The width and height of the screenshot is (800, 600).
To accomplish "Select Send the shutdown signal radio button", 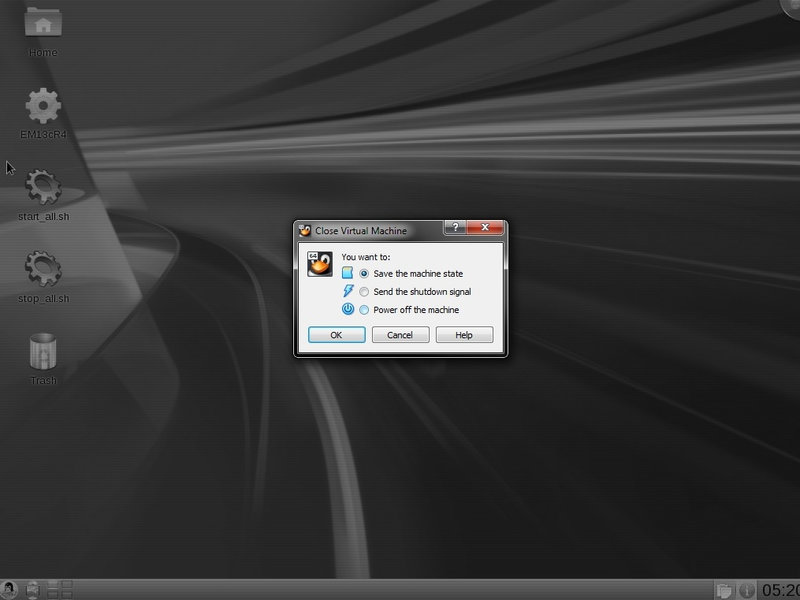I will (x=365, y=291).
